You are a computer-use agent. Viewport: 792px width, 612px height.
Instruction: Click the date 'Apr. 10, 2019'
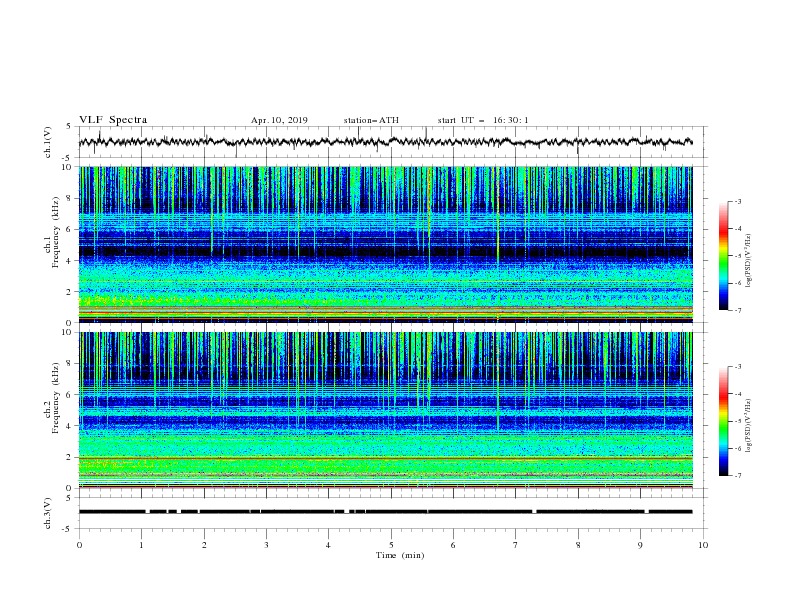279,120
